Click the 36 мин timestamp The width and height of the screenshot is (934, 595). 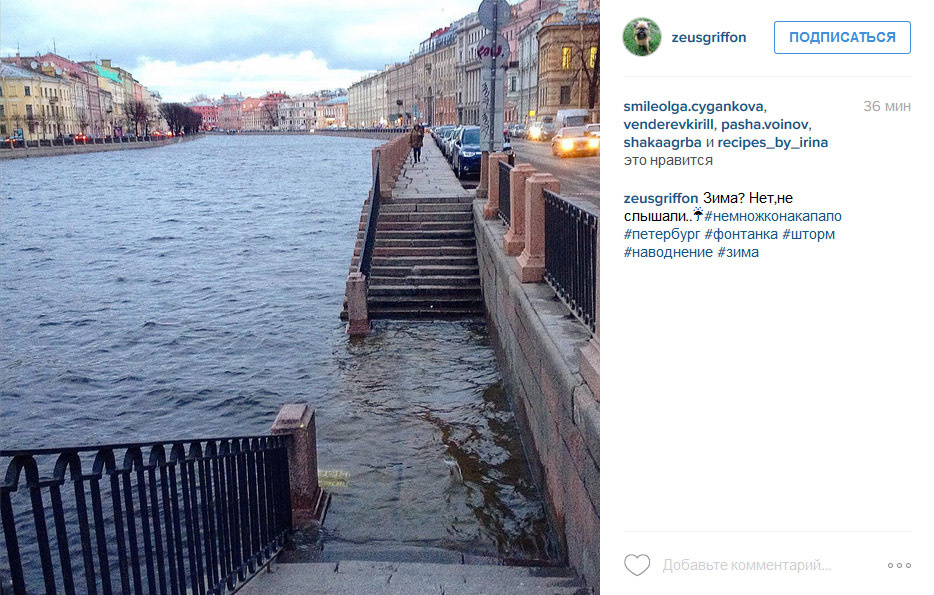pos(887,107)
